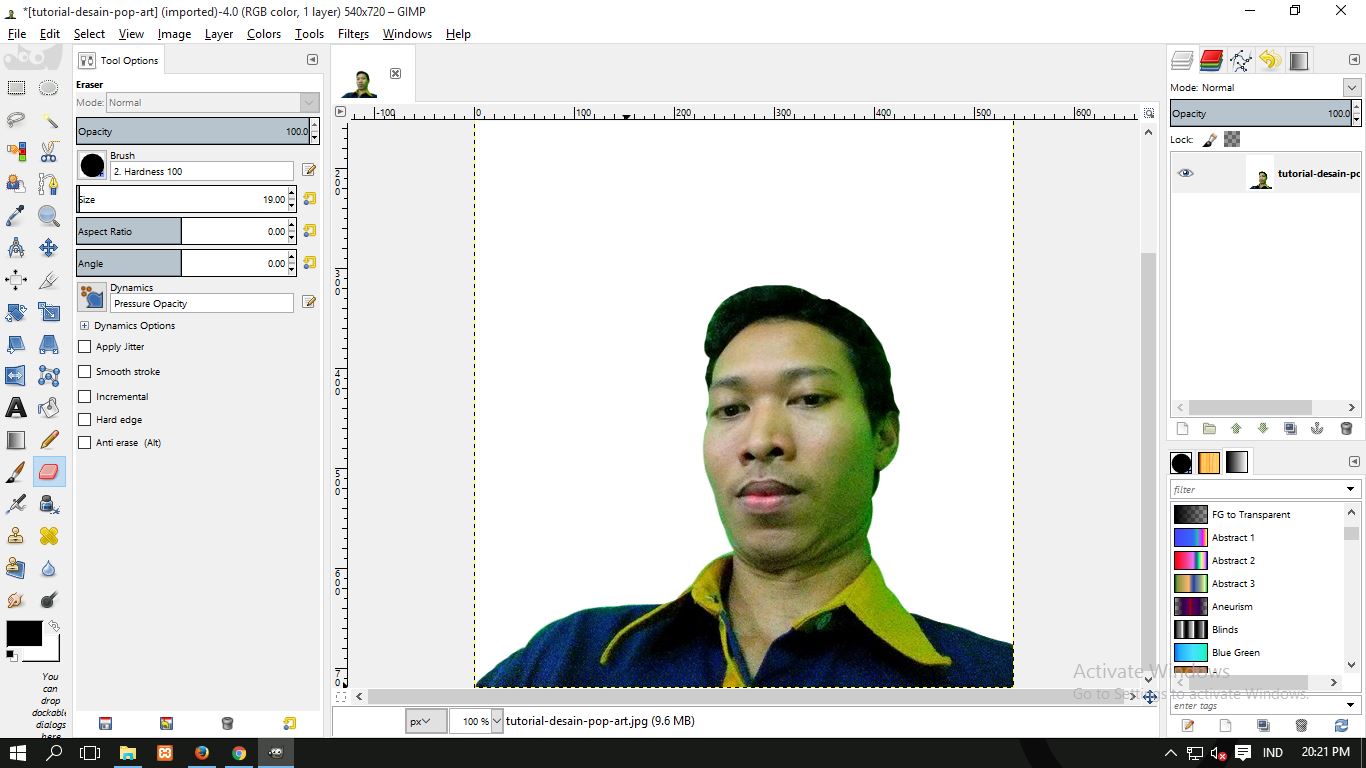Viewport: 1366px width, 768px height.
Task: Expand the Dynamics Options section
Action: click(x=84, y=325)
